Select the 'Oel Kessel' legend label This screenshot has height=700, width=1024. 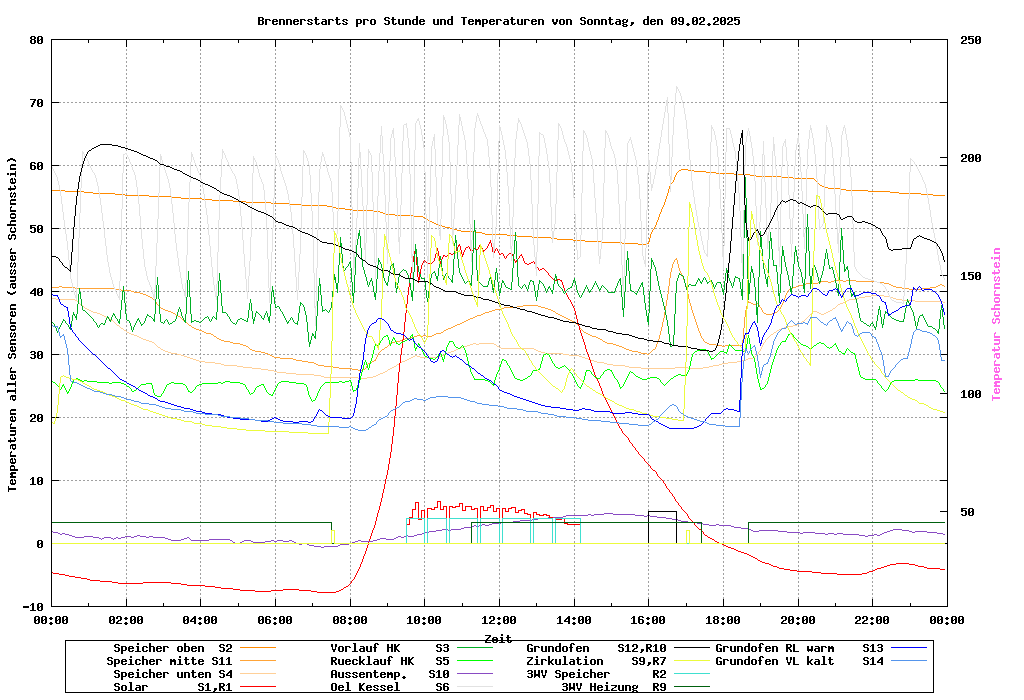click(365, 687)
